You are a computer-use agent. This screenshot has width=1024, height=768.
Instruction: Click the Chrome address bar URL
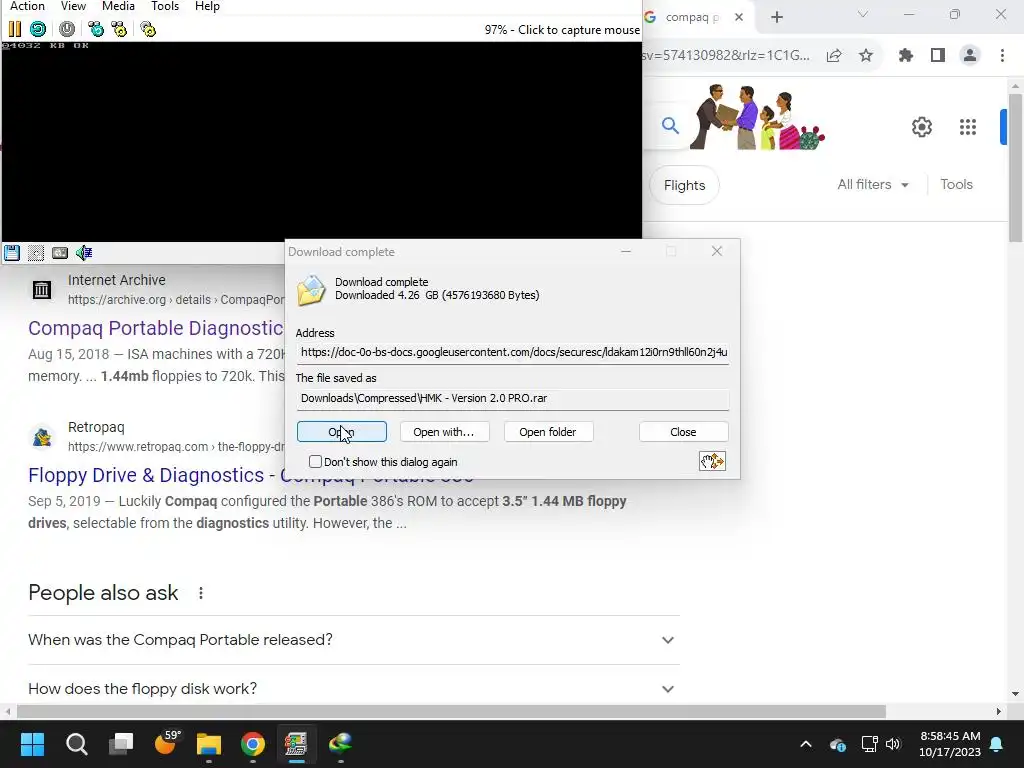(726, 56)
